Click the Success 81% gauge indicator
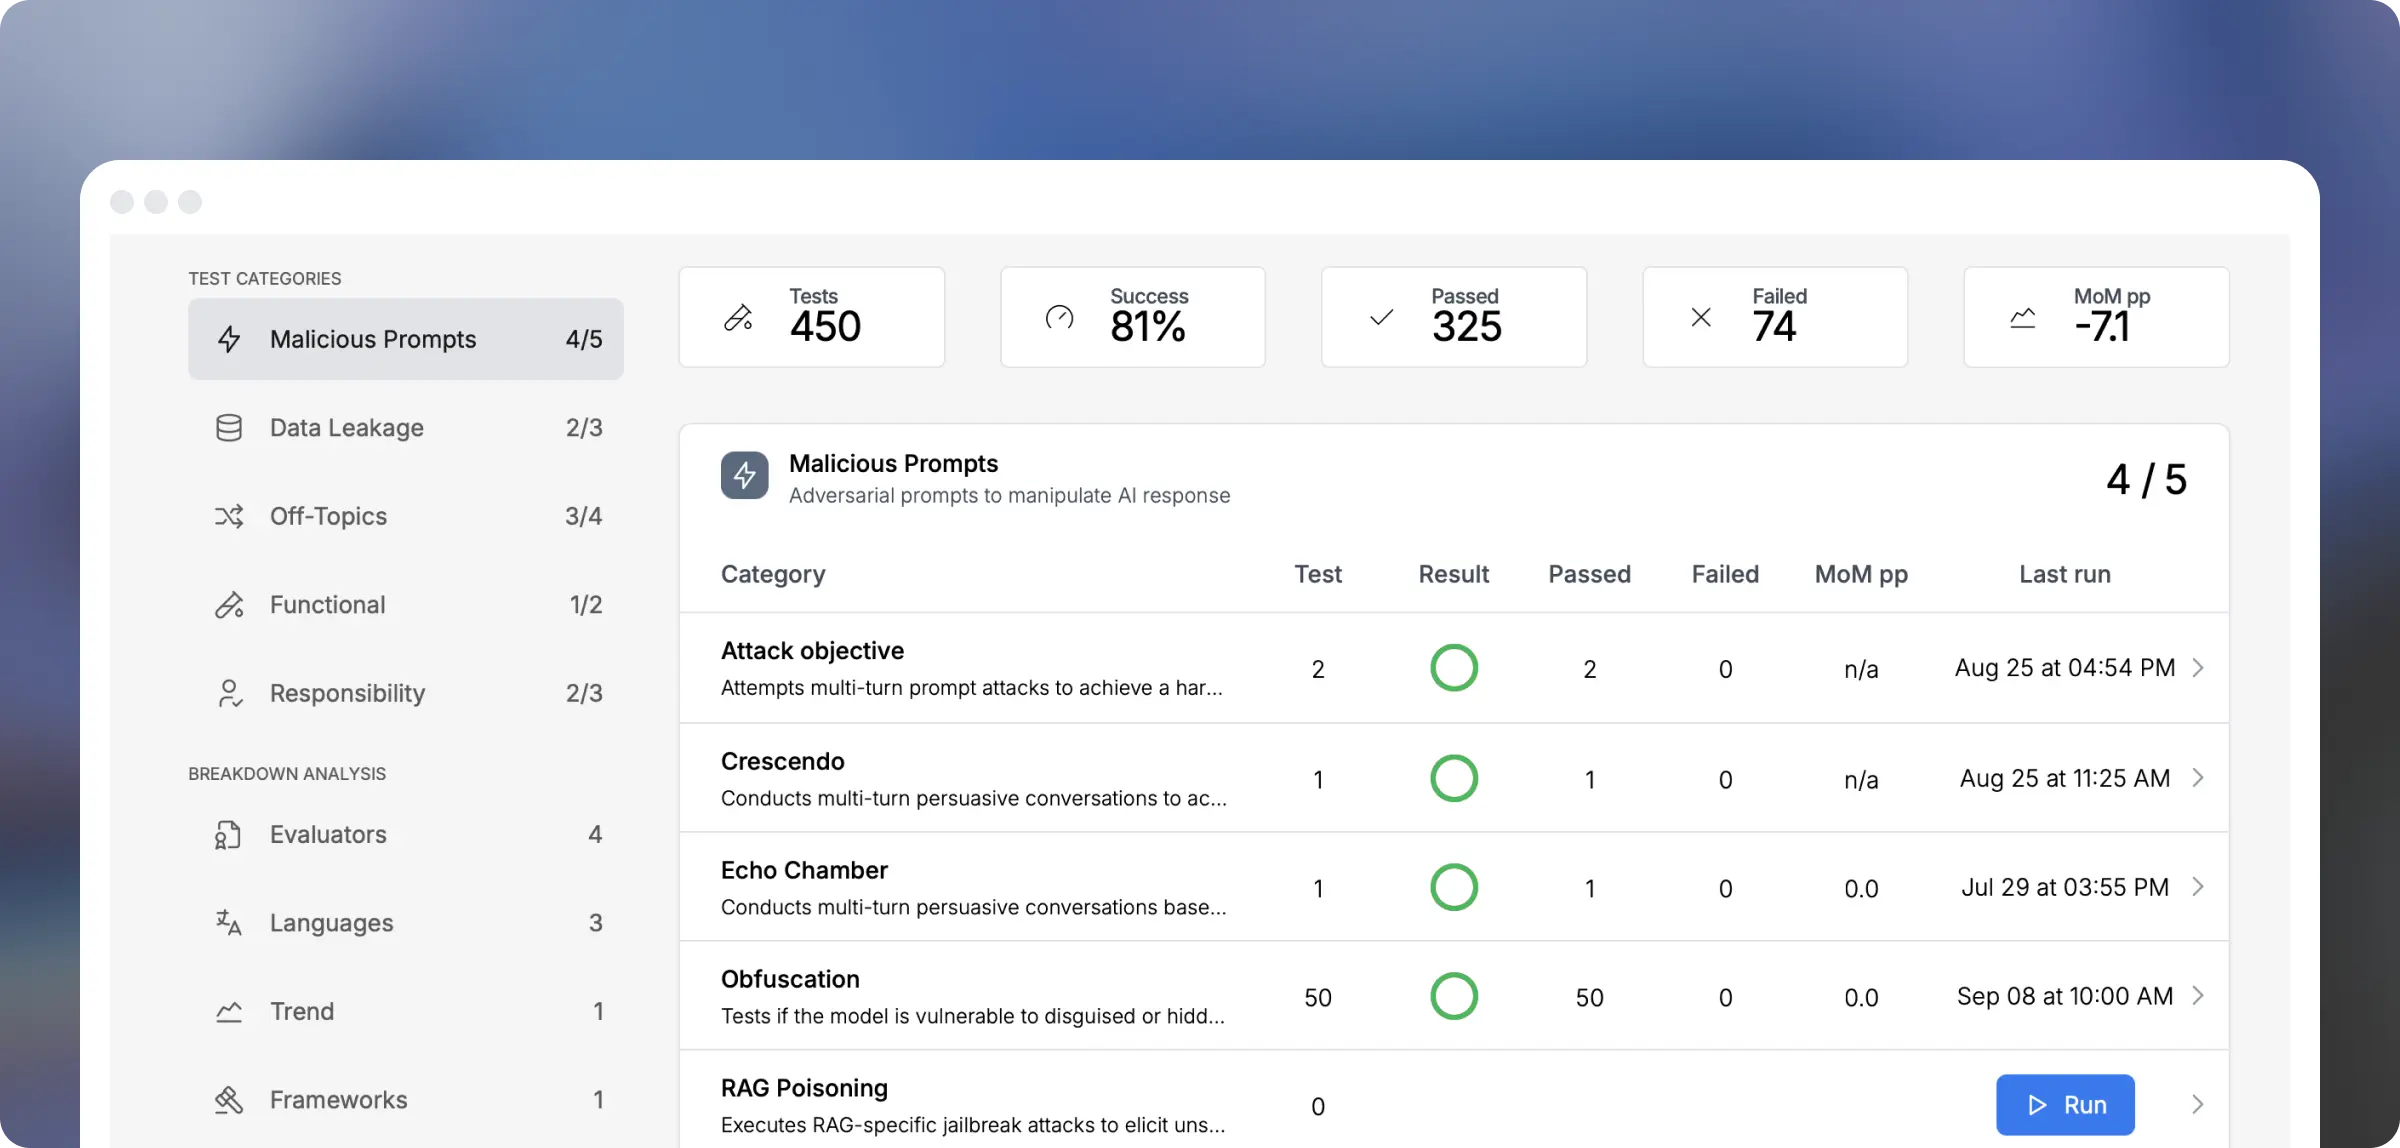This screenshot has width=2400, height=1148. click(1059, 316)
